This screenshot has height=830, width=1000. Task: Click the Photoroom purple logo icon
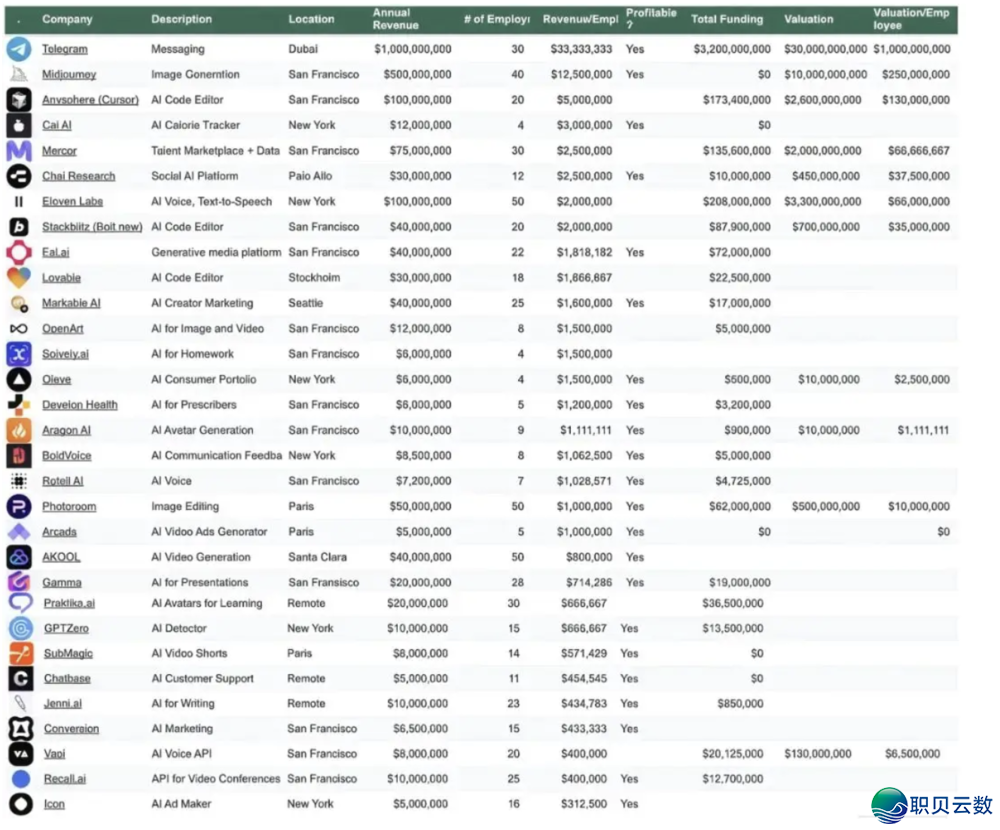(x=19, y=507)
